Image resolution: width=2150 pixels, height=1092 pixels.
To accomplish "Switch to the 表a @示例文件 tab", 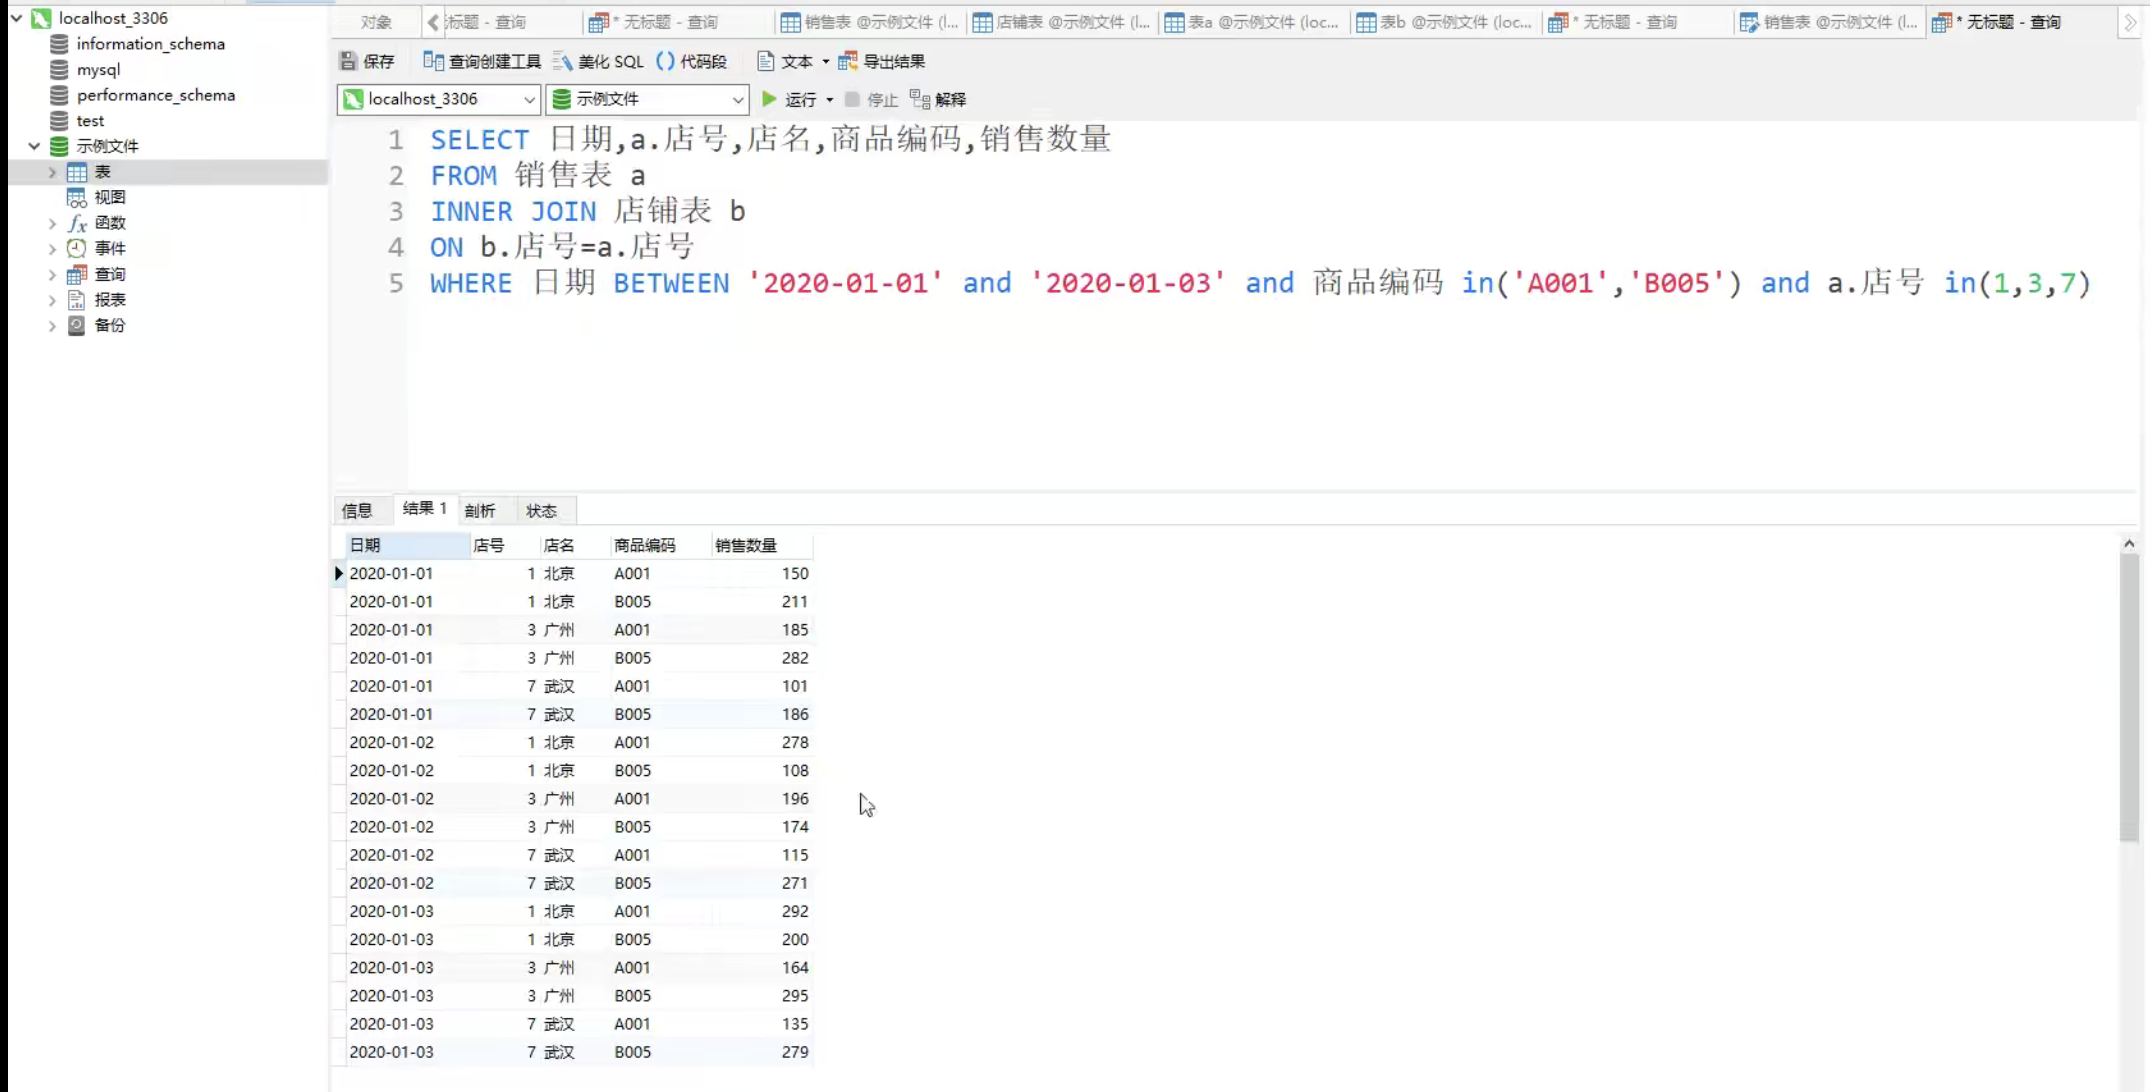I will coord(1252,22).
